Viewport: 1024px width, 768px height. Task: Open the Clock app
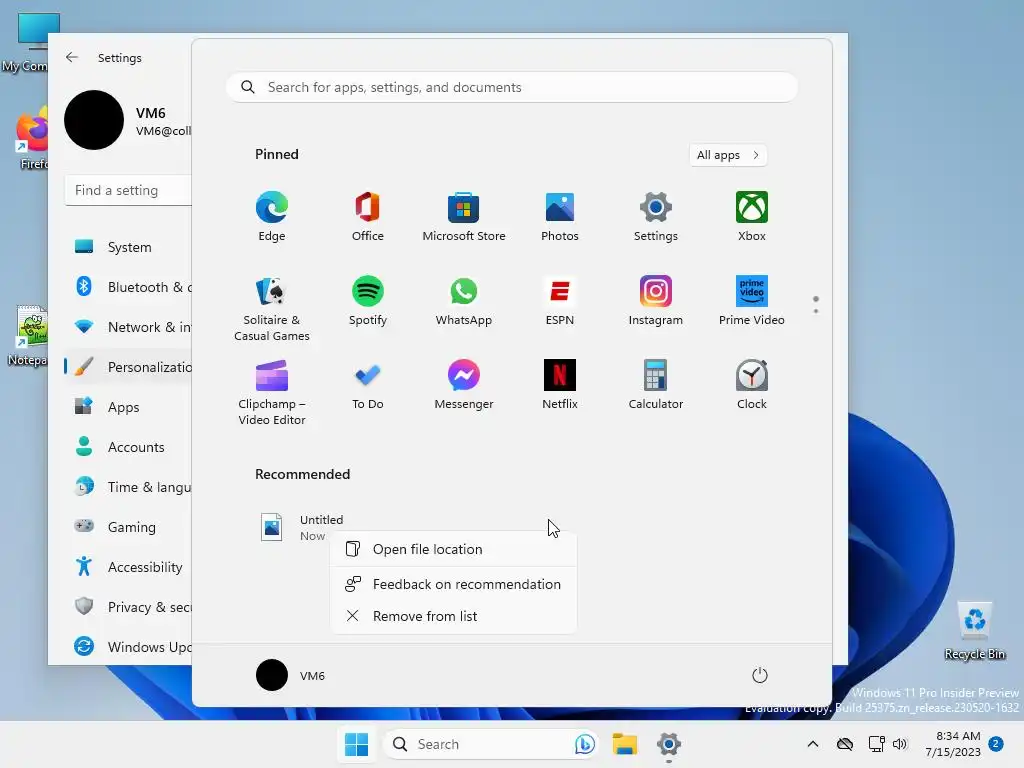[x=752, y=385]
